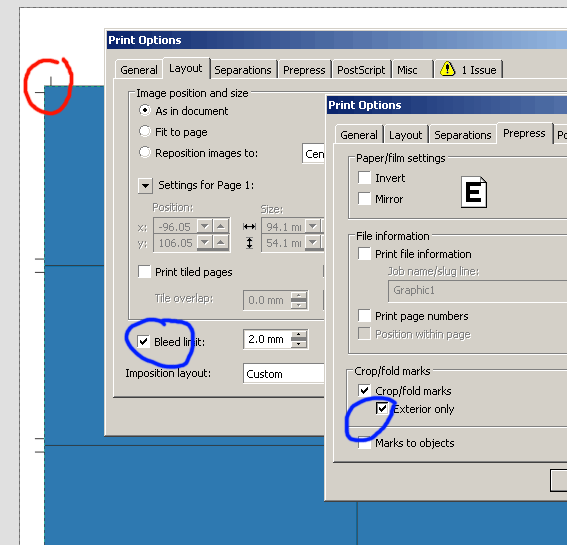Image resolution: width=567 pixels, height=545 pixels.
Task: Click the yellow warning icon on Issue tab
Action: [447, 69]
